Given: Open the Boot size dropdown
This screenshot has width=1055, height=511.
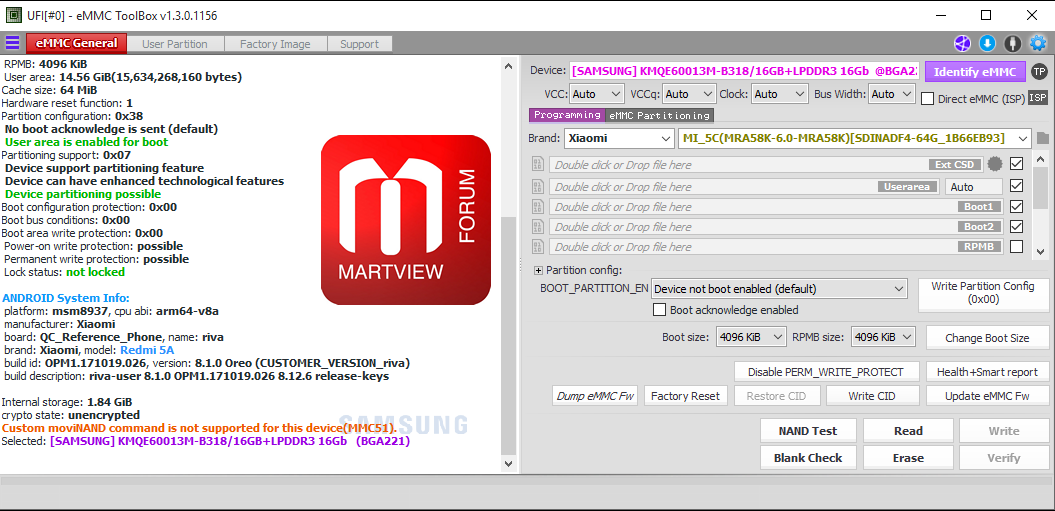Looking at the screenshot, I should point(751,337).
